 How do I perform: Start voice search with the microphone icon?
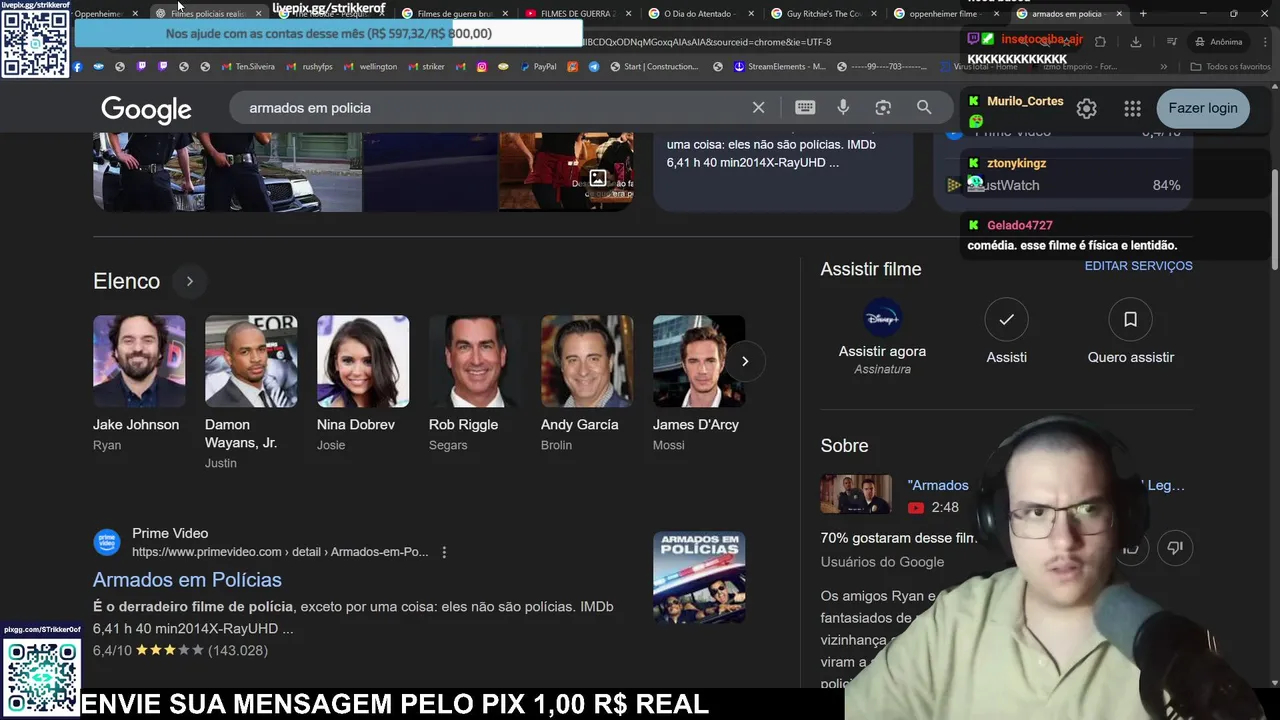click(843, 107)
